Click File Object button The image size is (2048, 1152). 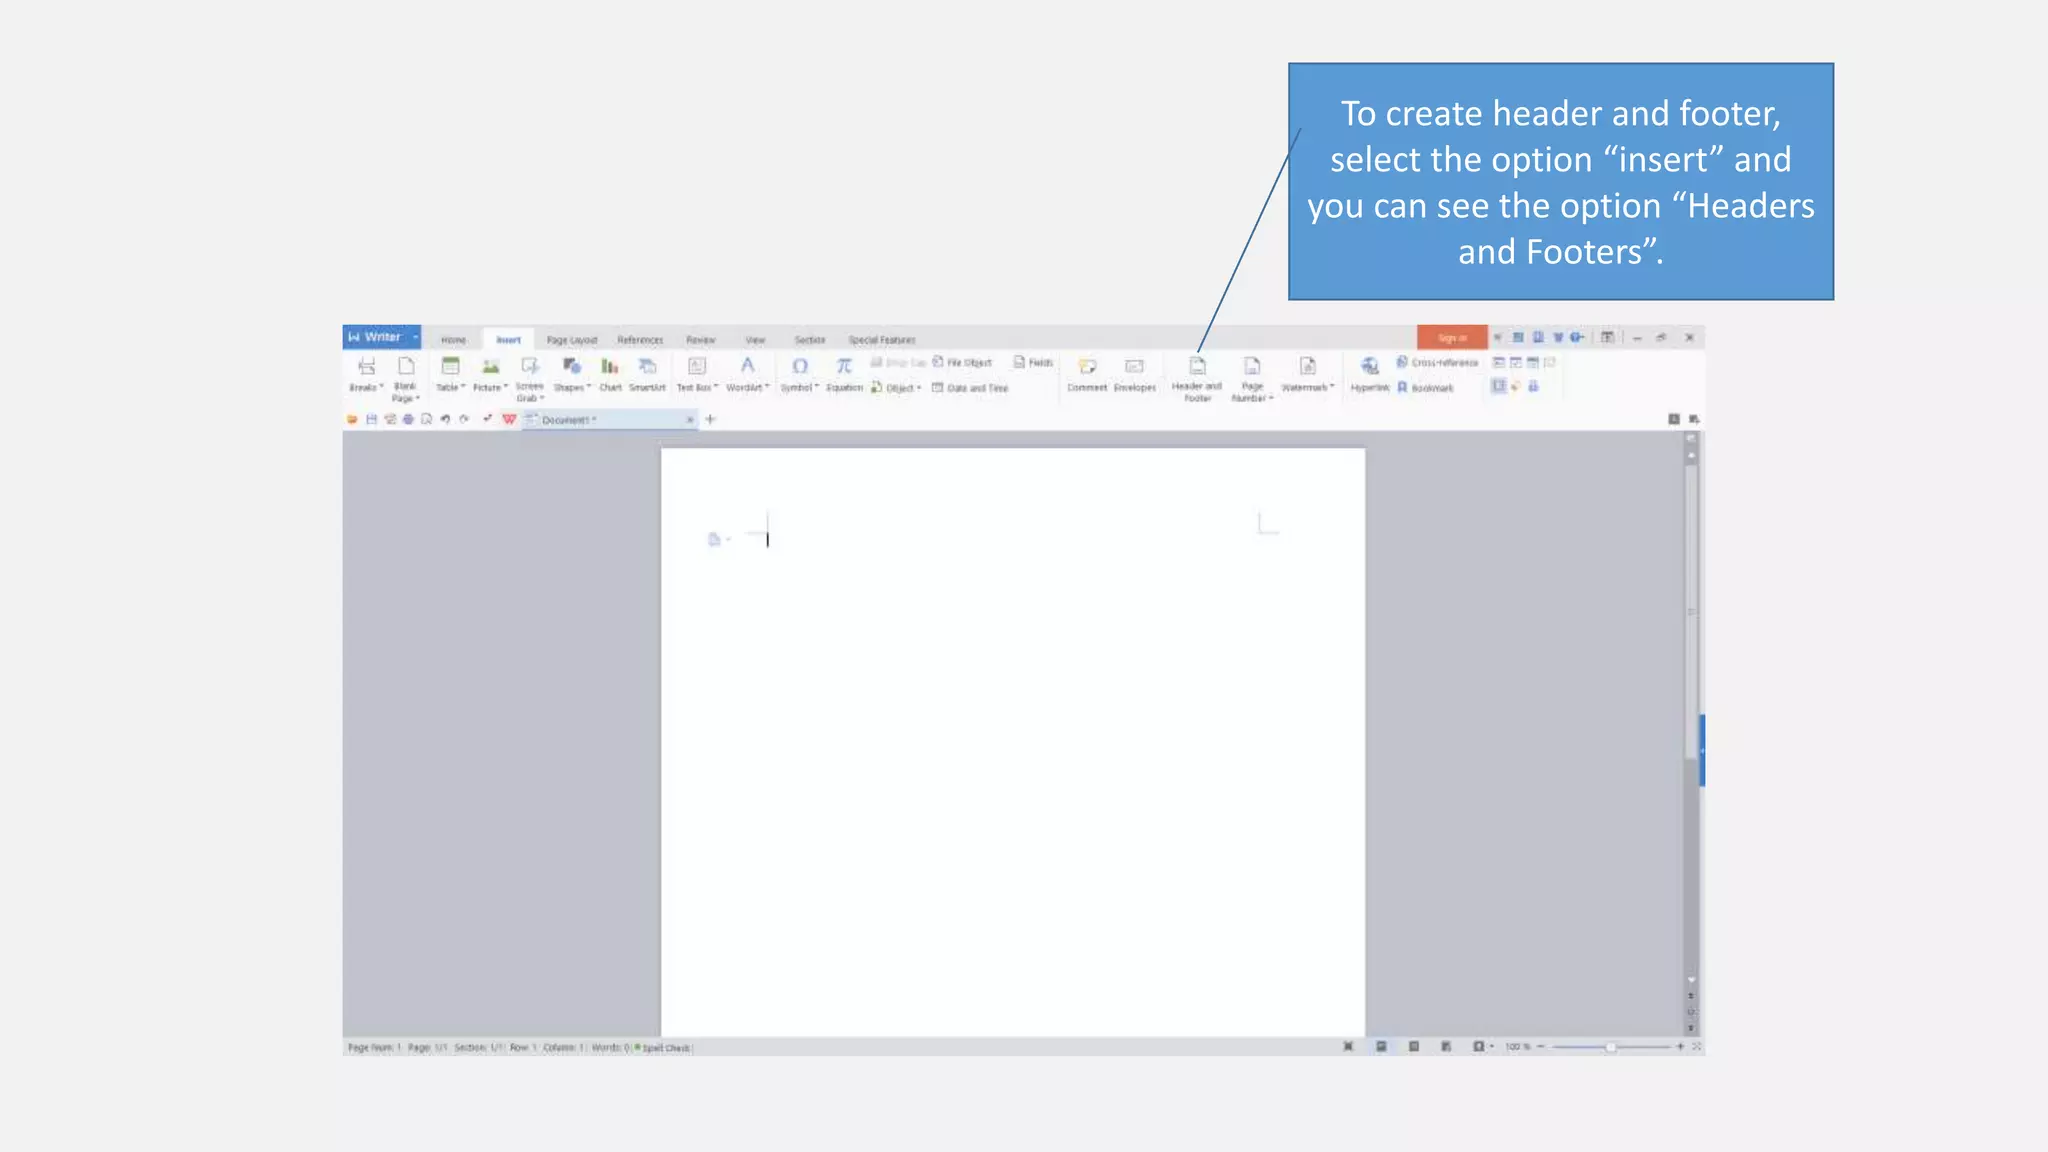(x=962, y=362)
